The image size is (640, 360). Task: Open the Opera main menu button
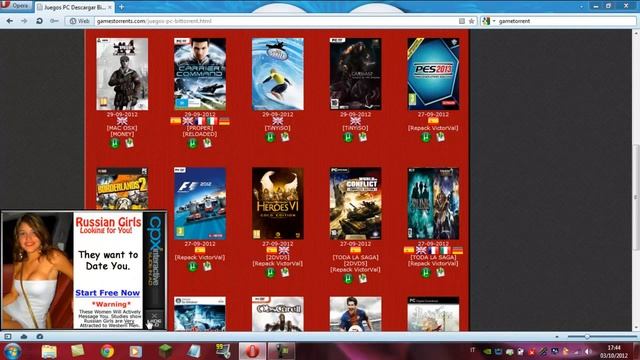(16, 6)
